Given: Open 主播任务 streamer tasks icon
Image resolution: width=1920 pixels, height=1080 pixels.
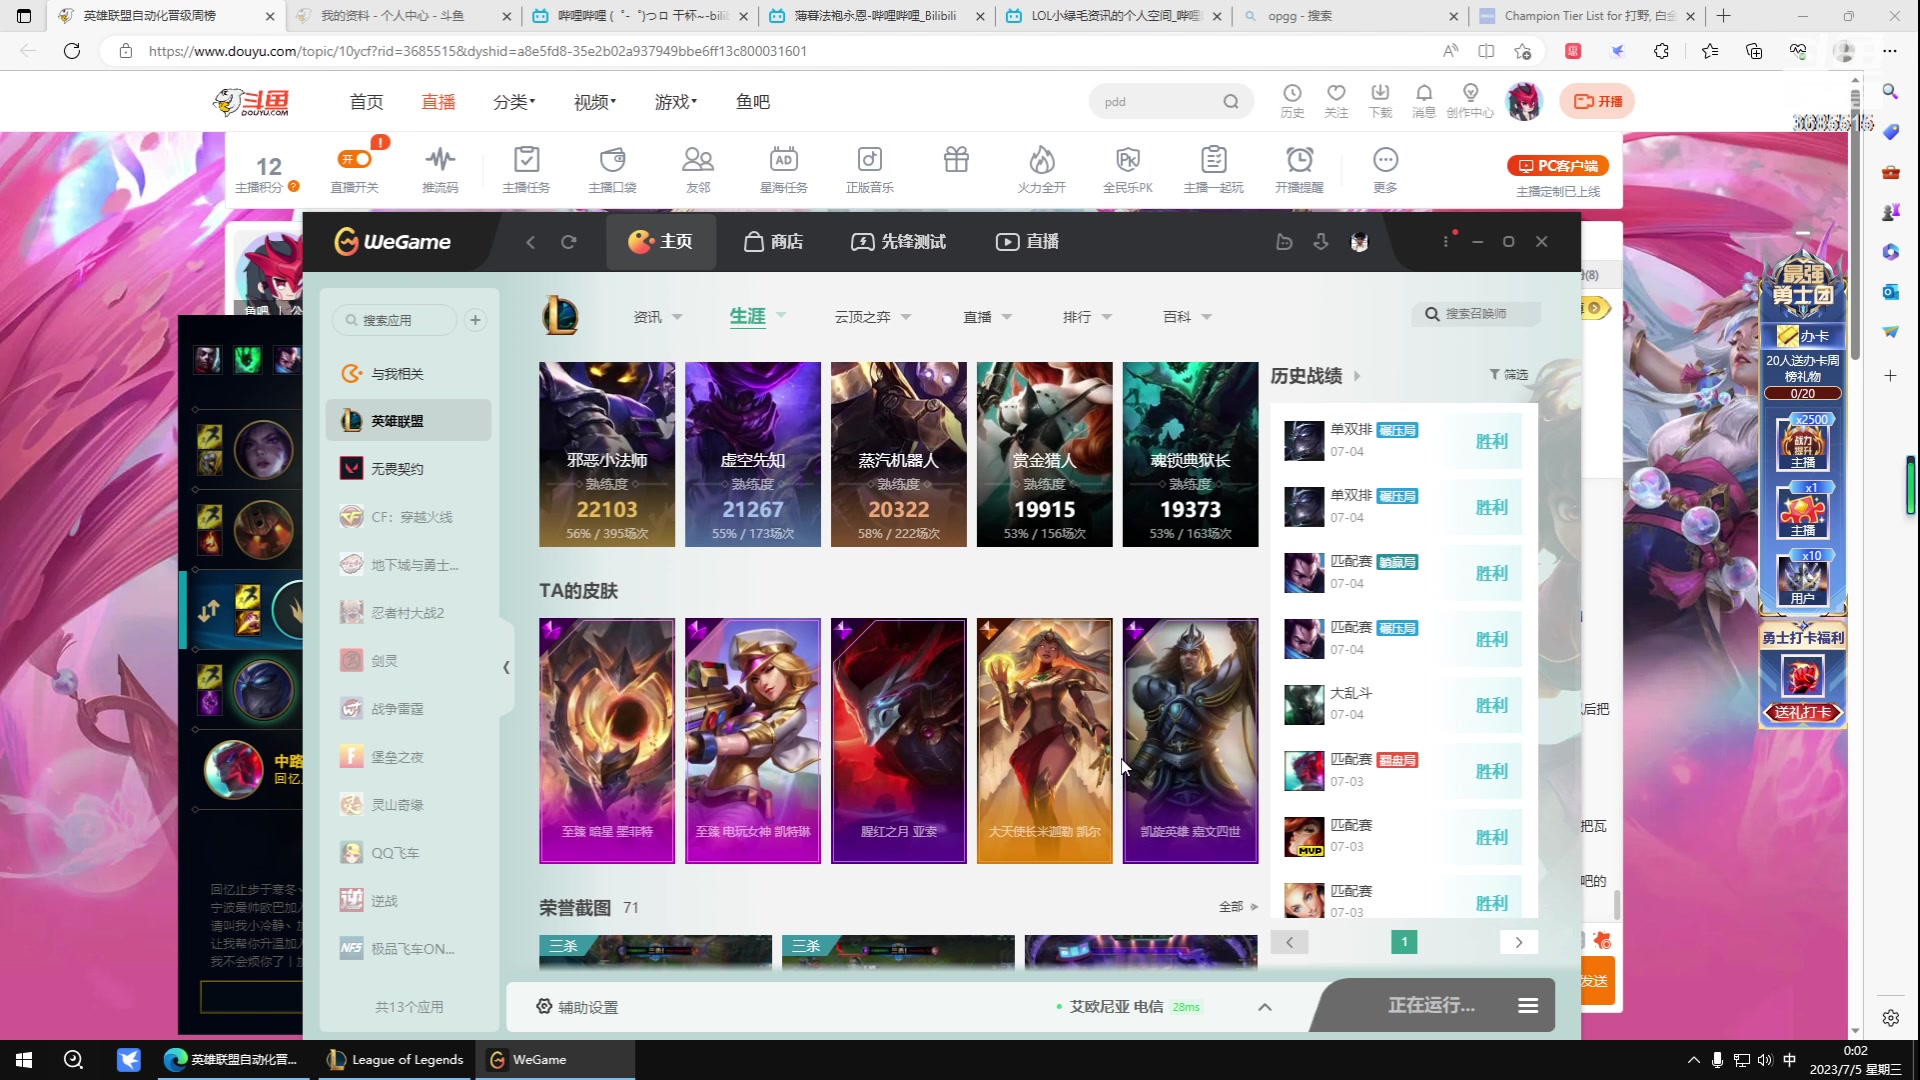Looking at the screenshot, I should point(526,168).
